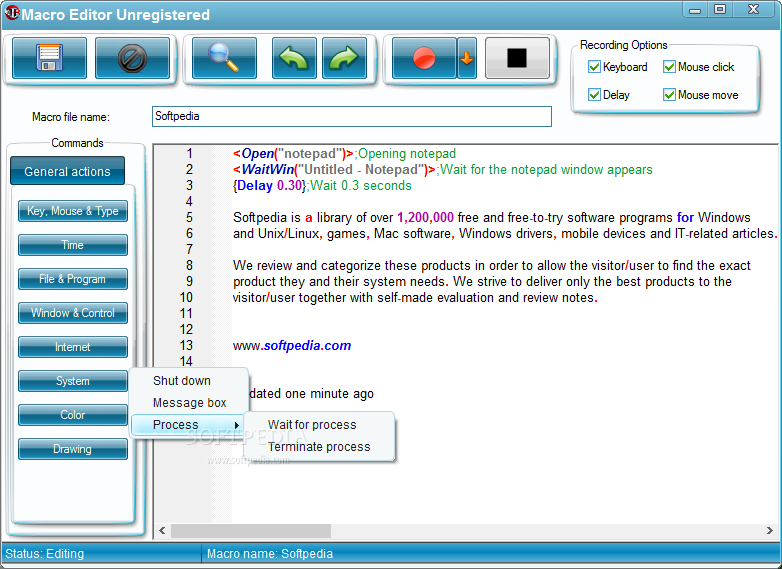The height and width of the screenshot is (569, 782).
Task: Choose Message box from the System menu
Action: (x=188, y=402)
